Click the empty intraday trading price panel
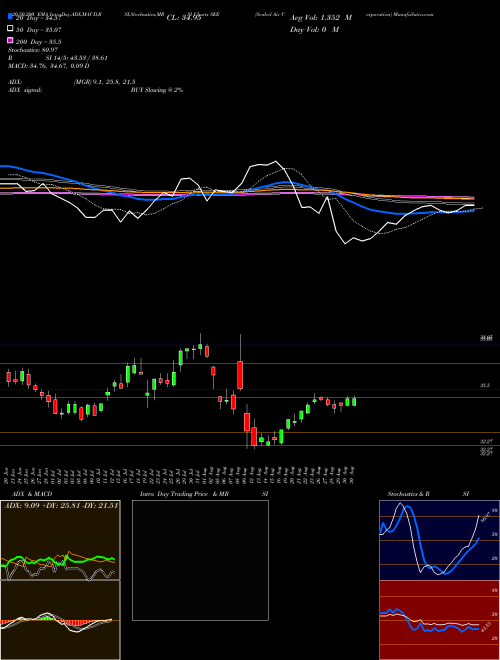Screen dimensions: 500x660 (x=200, y=560)
